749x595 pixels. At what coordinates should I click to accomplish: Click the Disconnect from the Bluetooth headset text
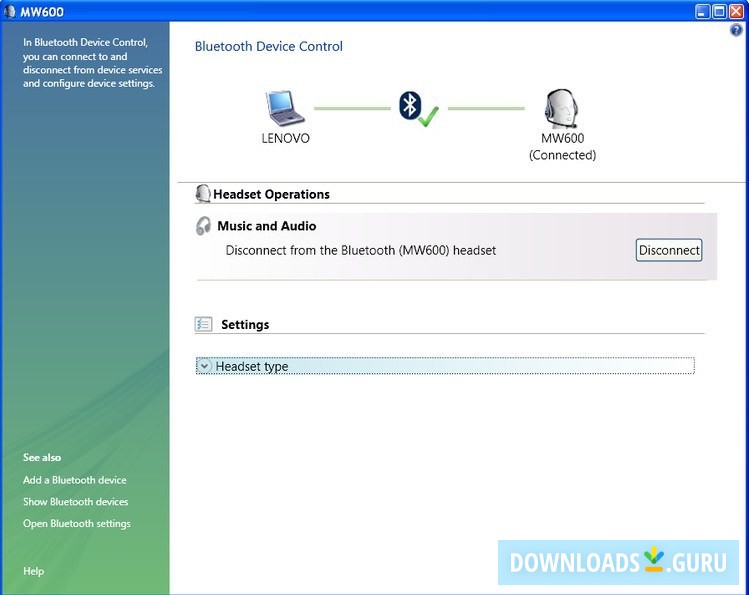(361, 250)
